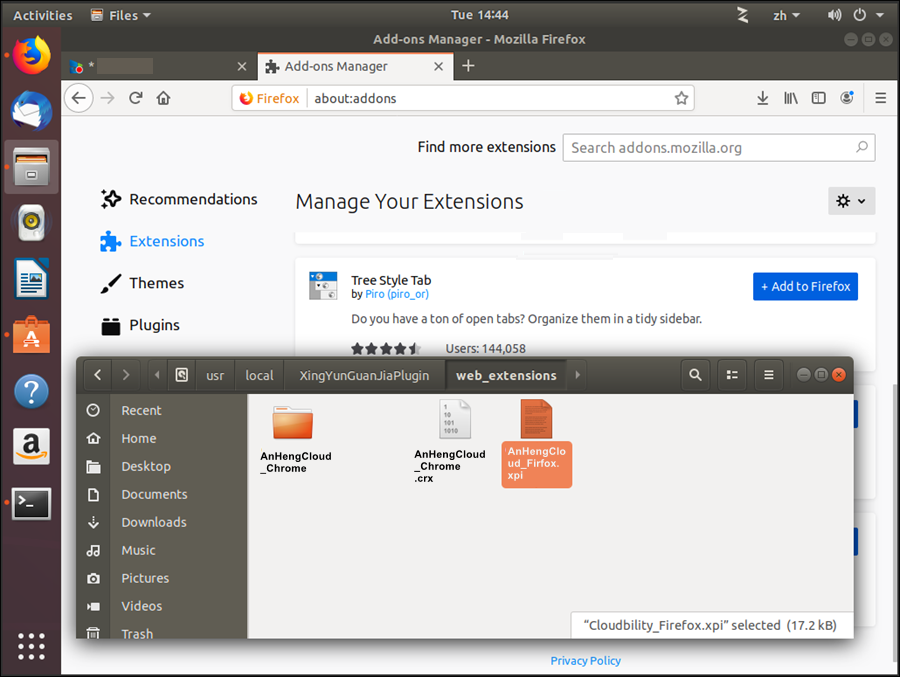Open Ubuntu Software from the dock
The height and width of the screenshot is (677, 900).
[x=32, y=335]
